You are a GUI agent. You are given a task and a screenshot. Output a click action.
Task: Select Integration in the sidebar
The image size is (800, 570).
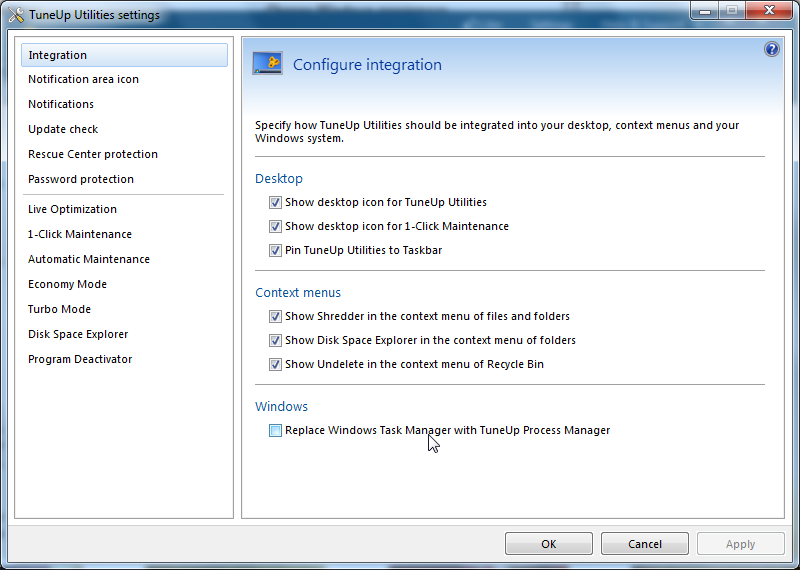point(124,55)
